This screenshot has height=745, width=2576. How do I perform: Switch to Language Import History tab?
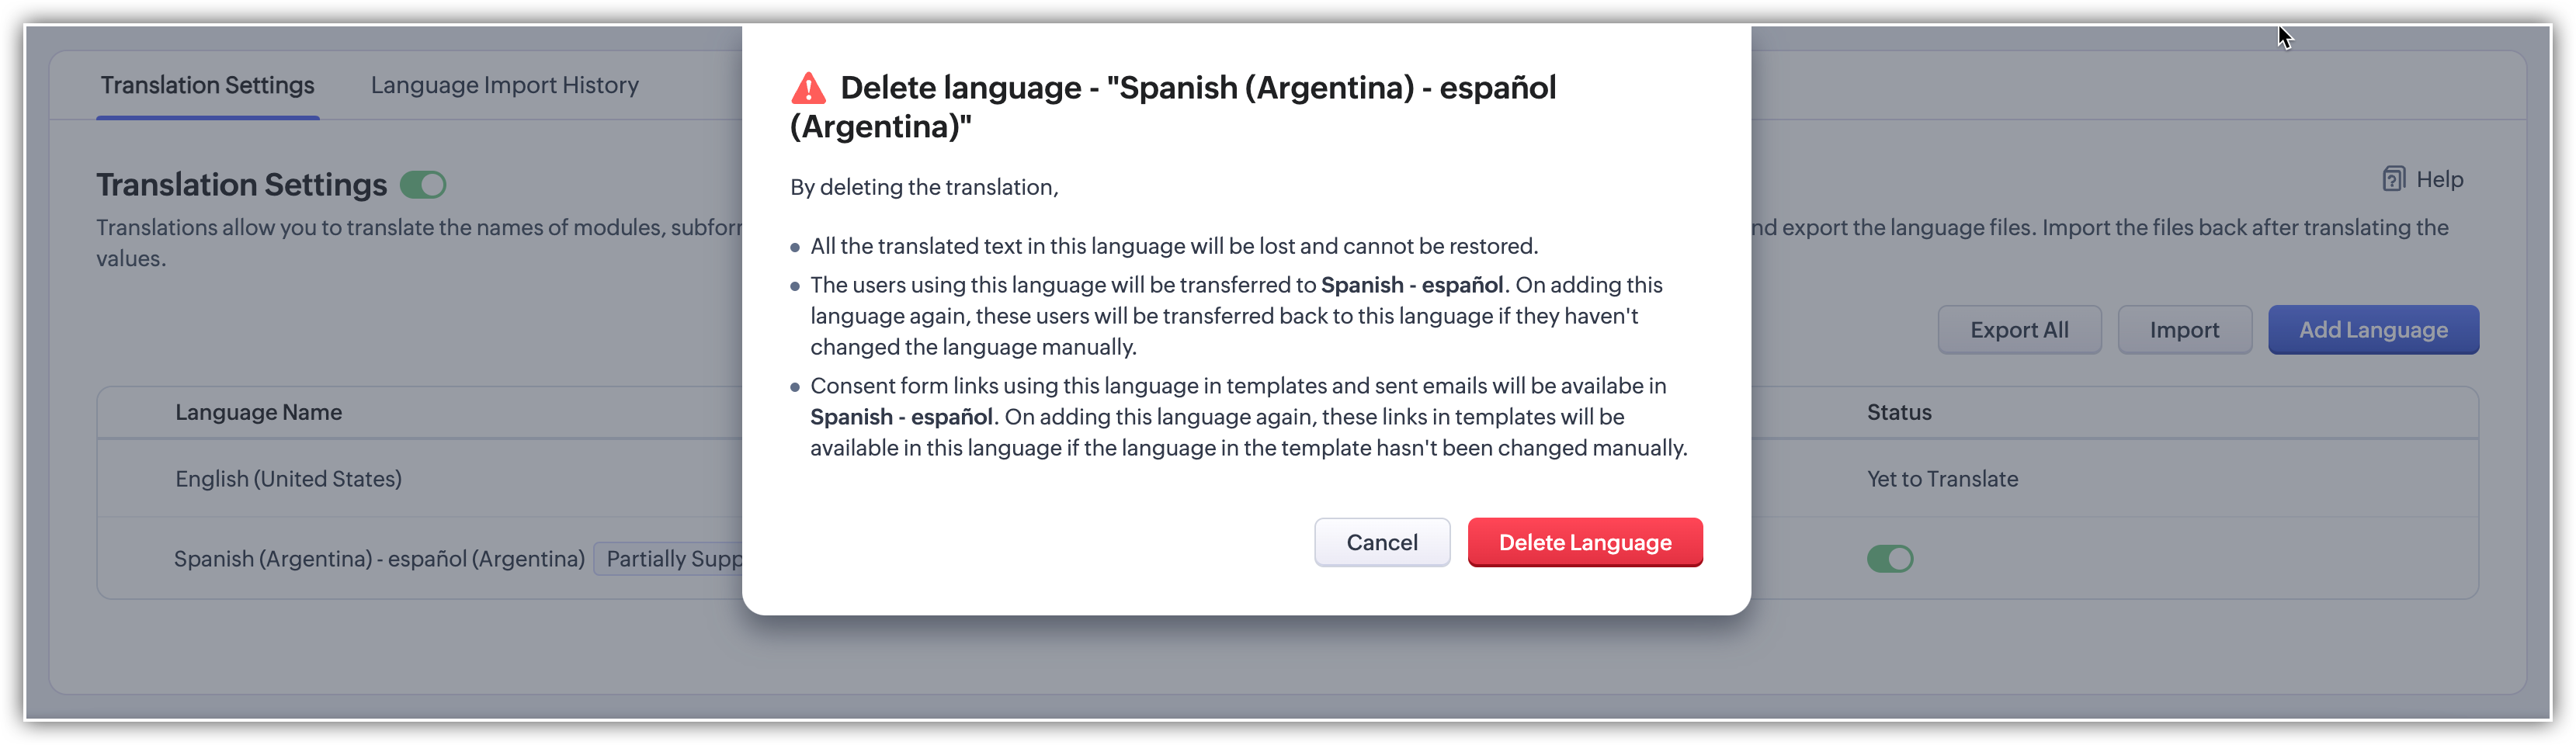pos(504,86)
